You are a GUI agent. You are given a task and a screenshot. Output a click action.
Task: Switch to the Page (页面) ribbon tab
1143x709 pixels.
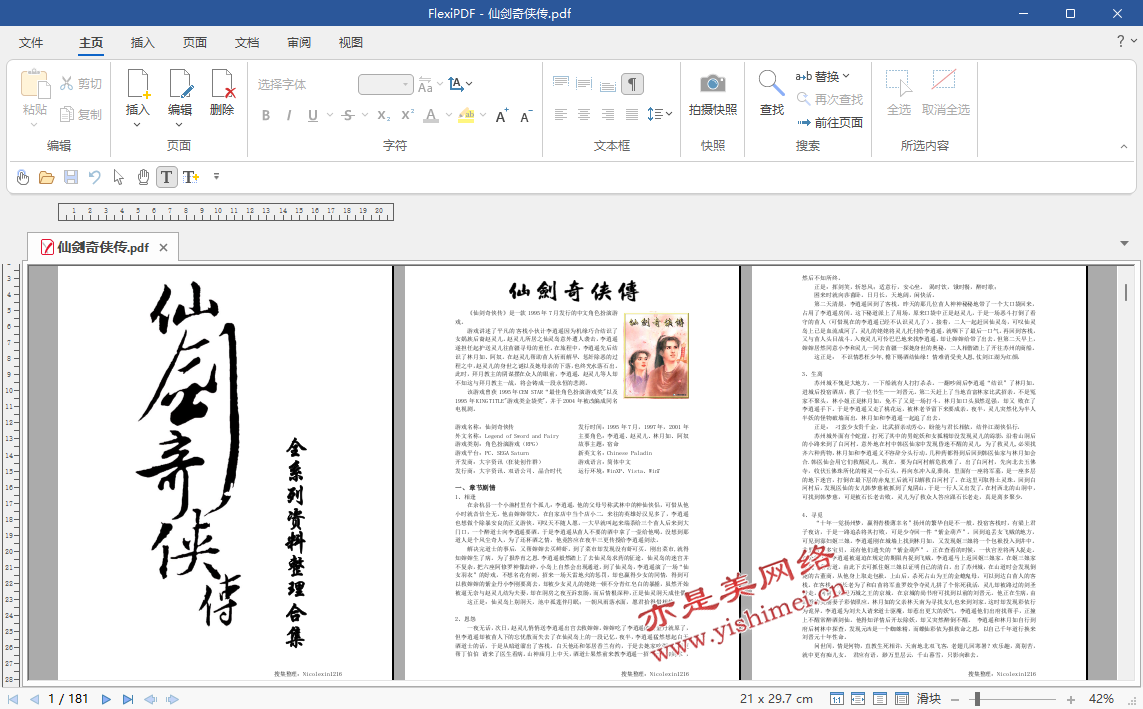(195, 42)
